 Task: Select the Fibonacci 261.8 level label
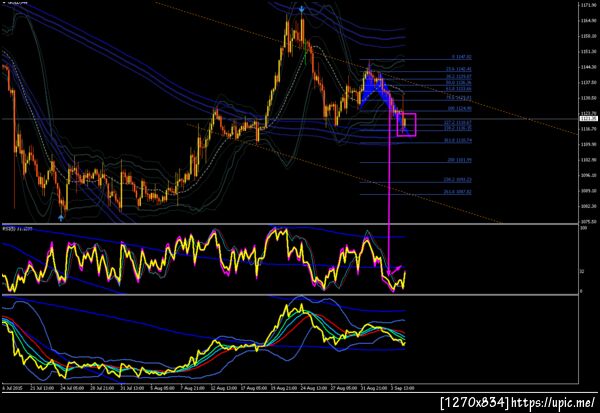click(x=458, y=192)
